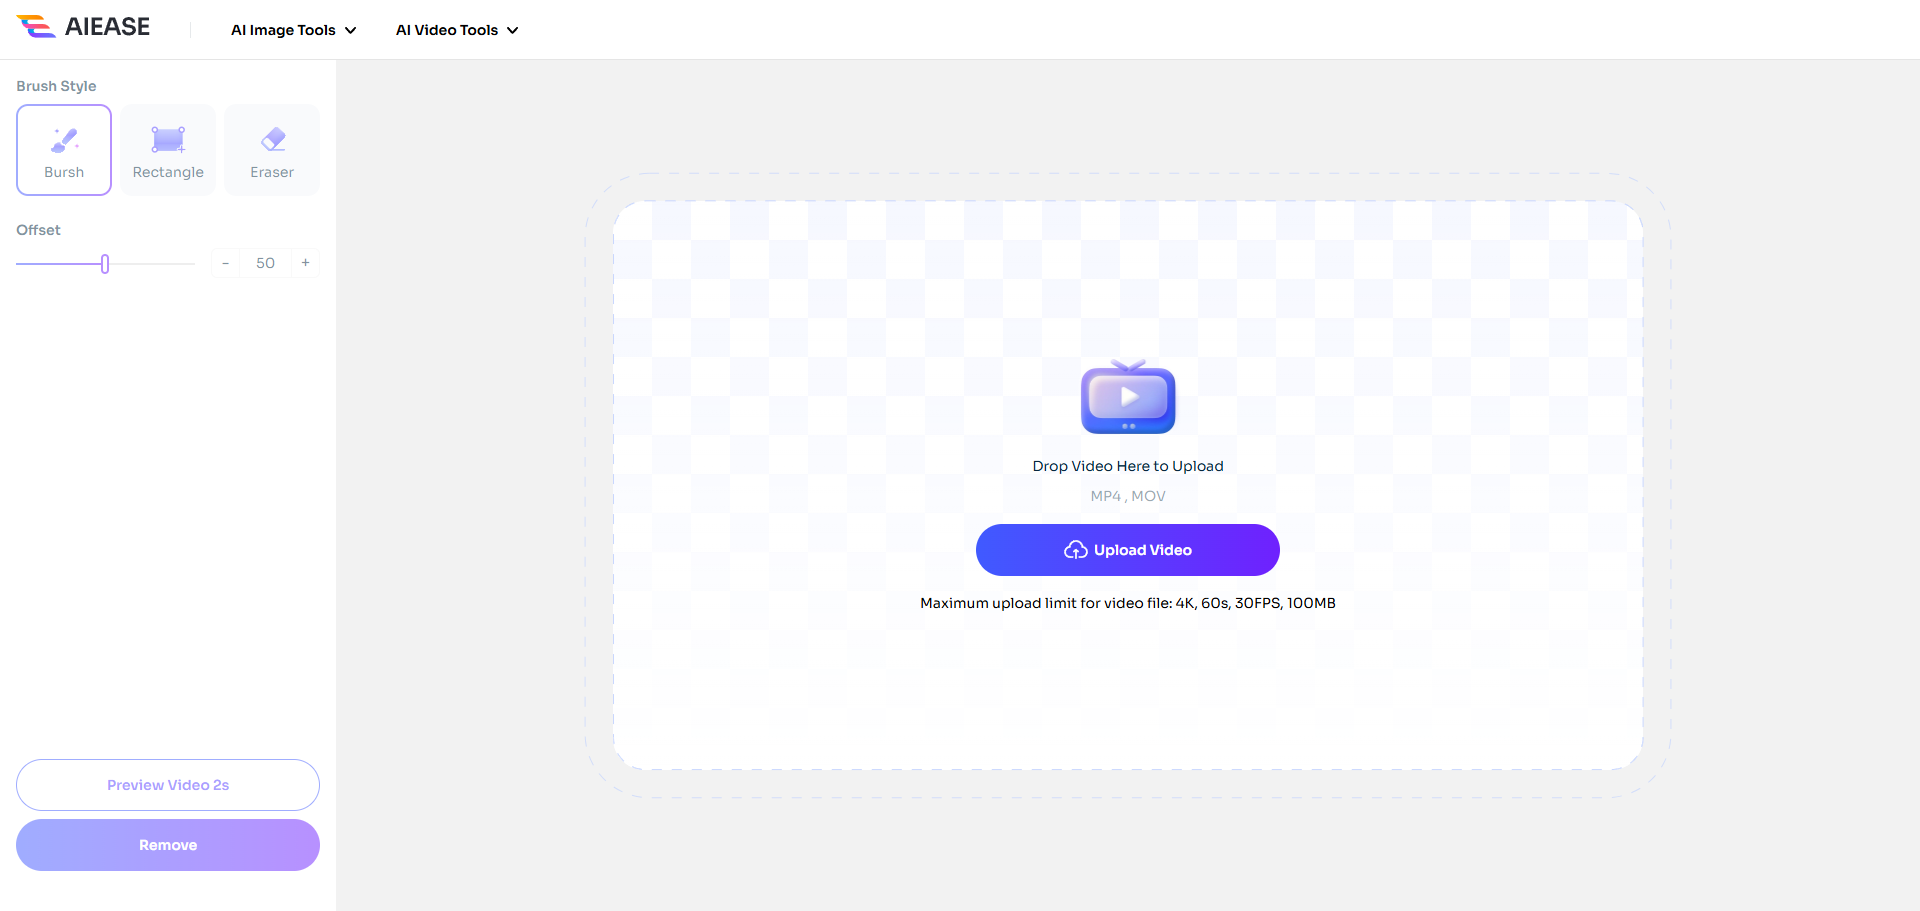Viewport: 1920px width, 911px height.
Task: Increase Offset with the plus button
Action: 306,263
